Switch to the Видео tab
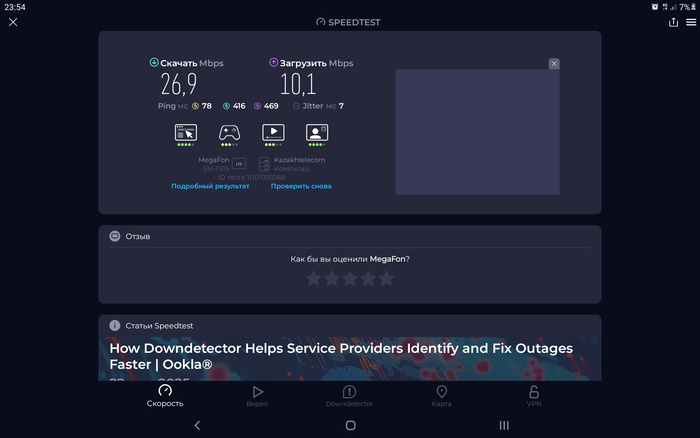The height and width of the screenshot is (438, 700). [257, 396]
